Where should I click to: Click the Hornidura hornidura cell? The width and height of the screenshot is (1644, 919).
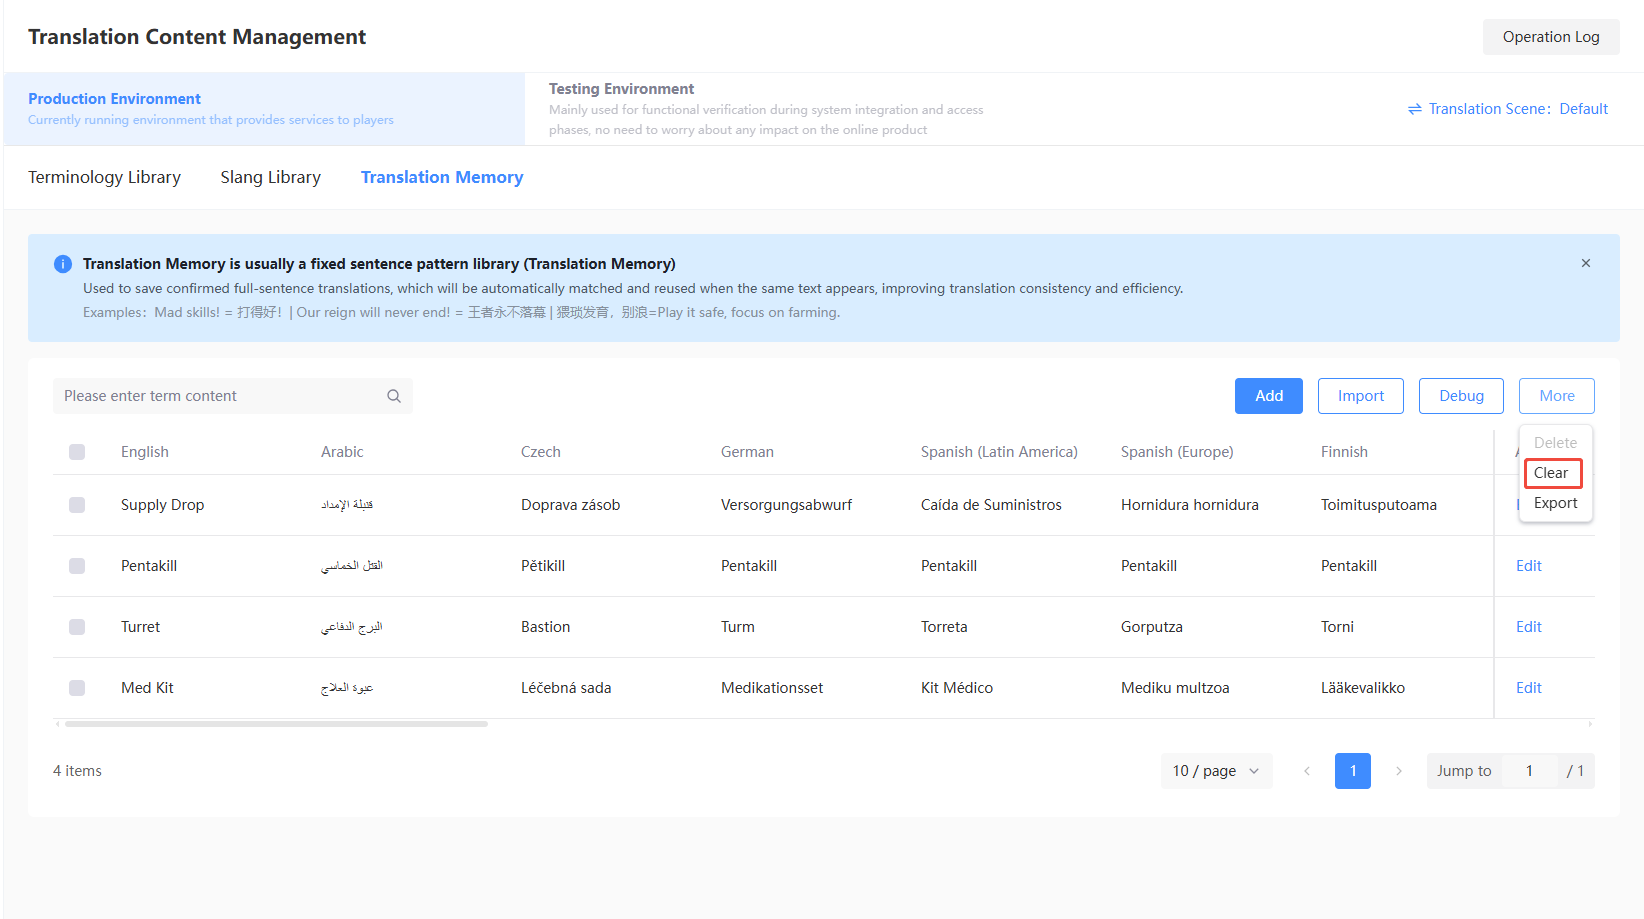coord(1190,505)
